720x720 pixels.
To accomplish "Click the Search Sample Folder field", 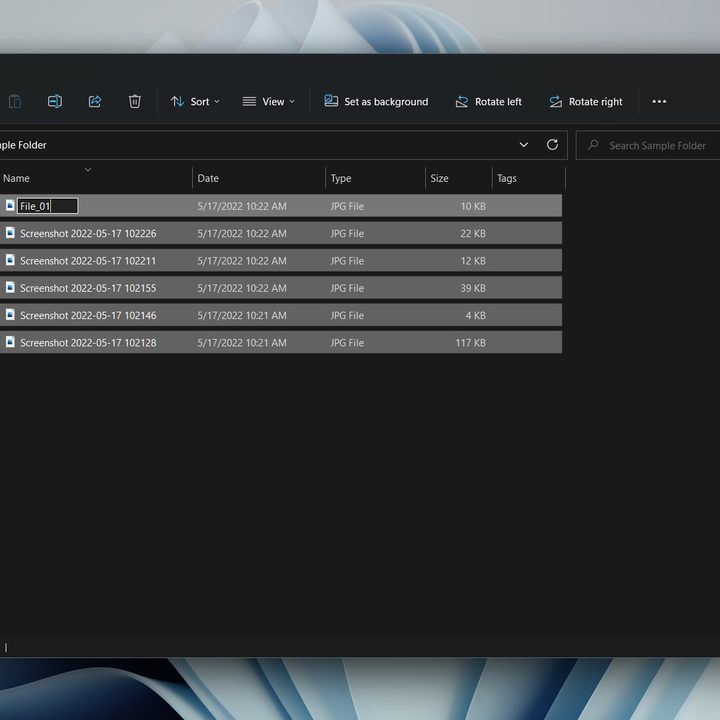I will pyautogui.click(x=648, y=146).
